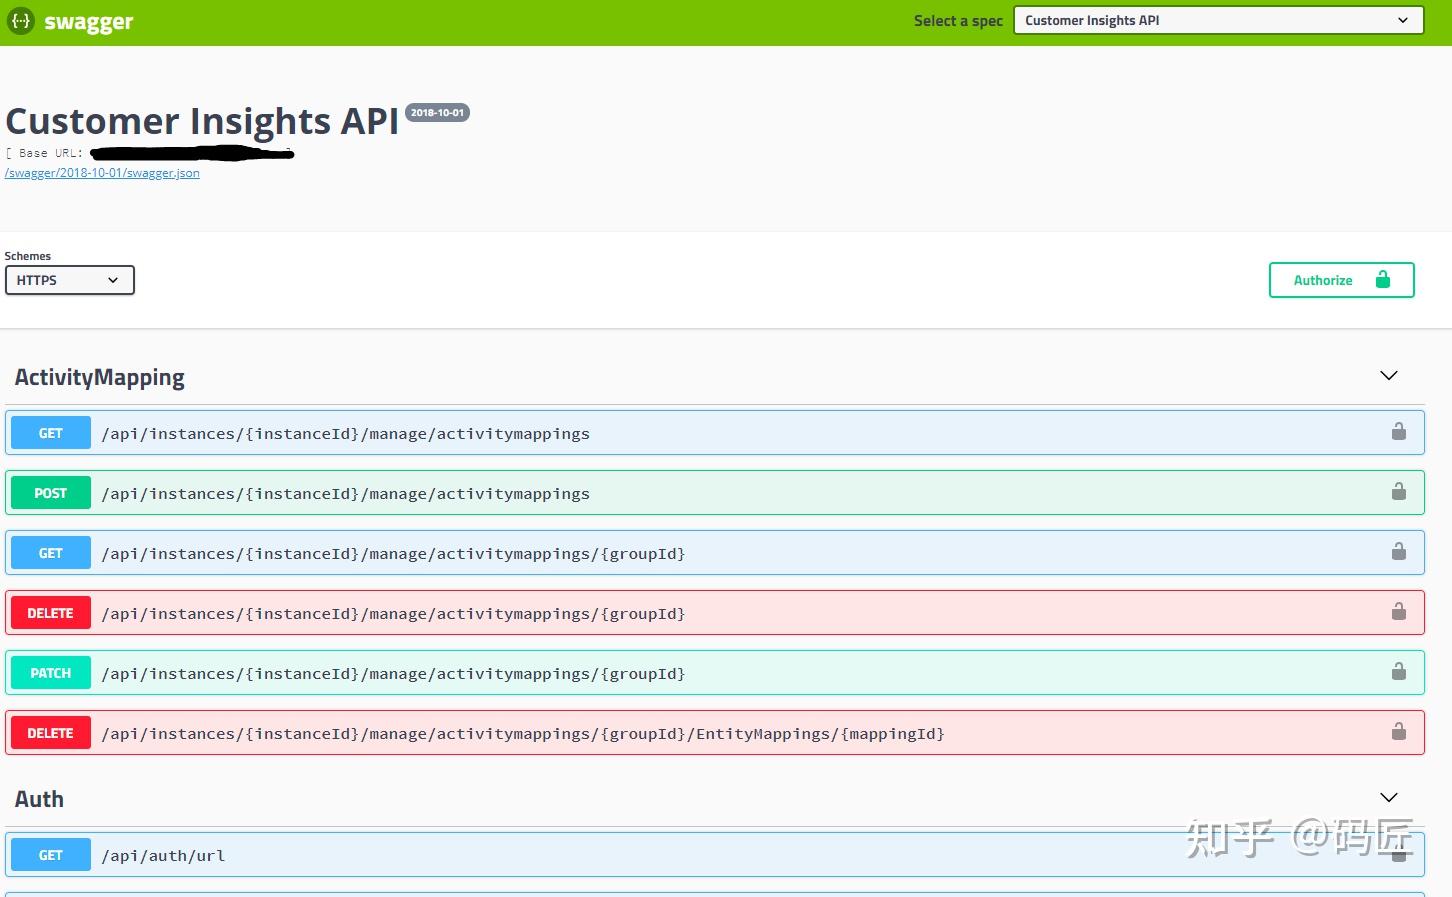Image resolution: width=1452 pixels, height=897 pixels.
Task: Toggle the DELETE EntityMappings endpoint details
Action: coord(700,732)
